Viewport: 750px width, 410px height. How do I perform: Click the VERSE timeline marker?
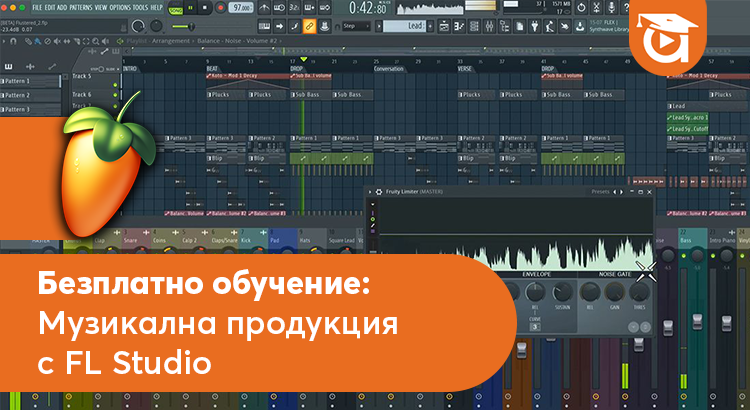pyautogui.click(x=464, y=69)
